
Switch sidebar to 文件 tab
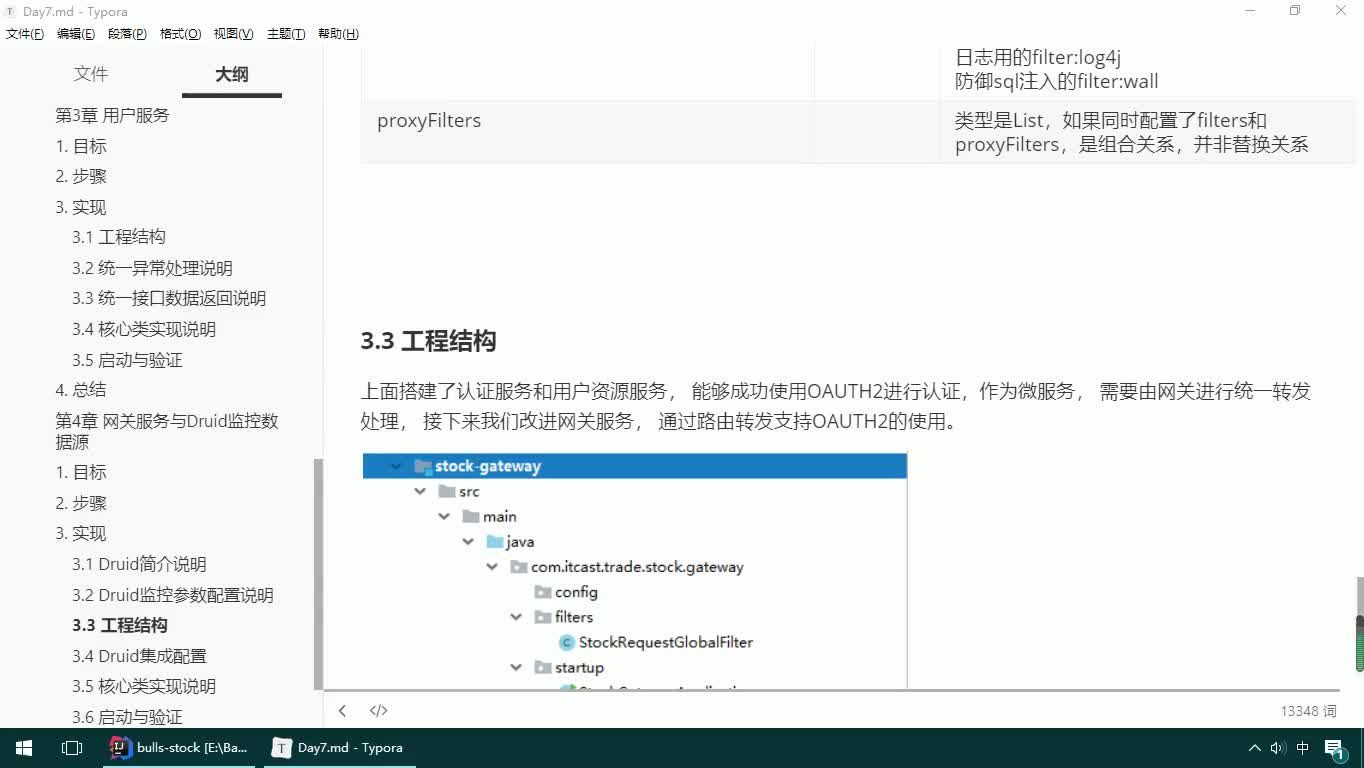91,74
